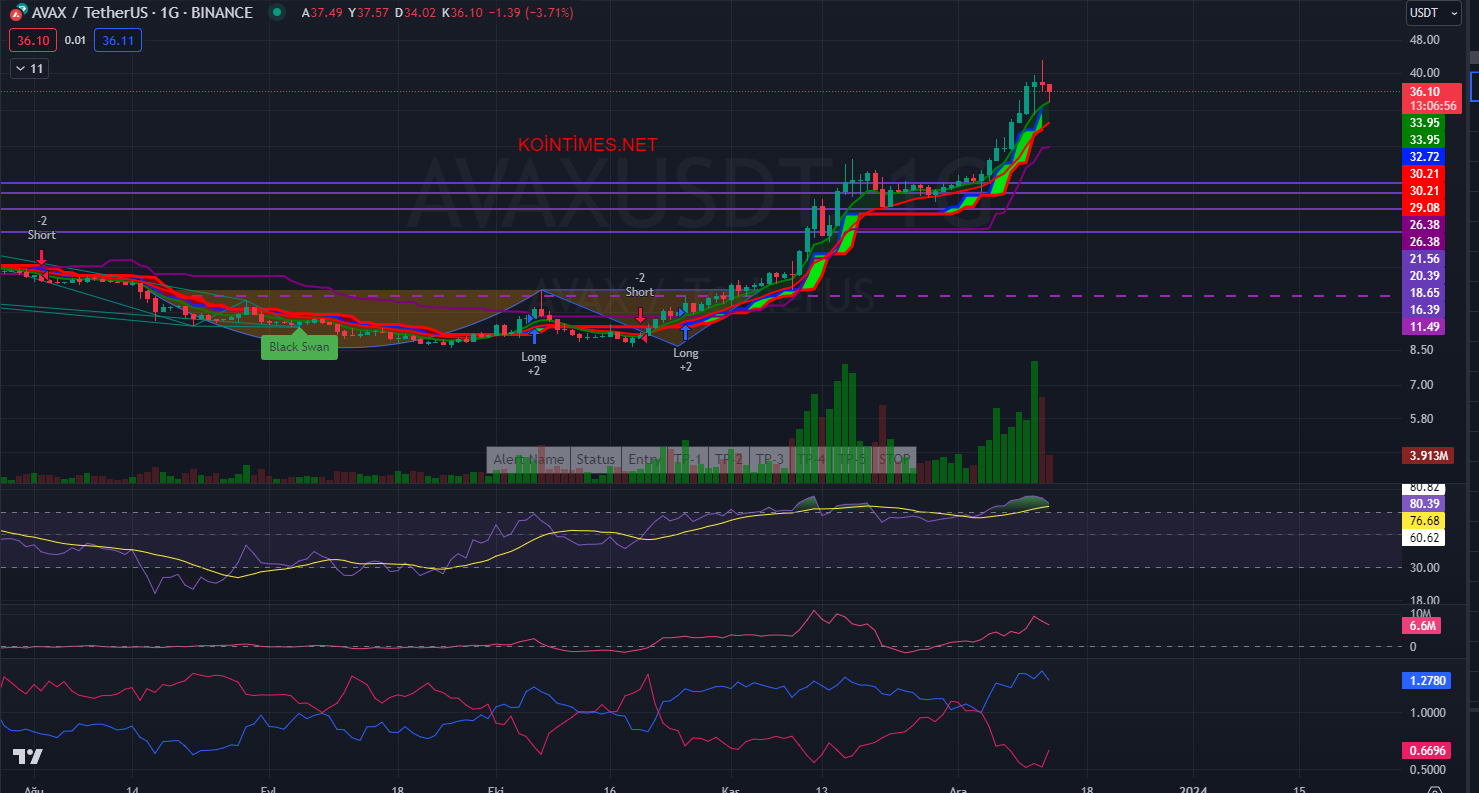The width and height of the screenshot is (1479, 793).
Task: Collapse the indicator legend showing 11
Action: pos(29,69)
